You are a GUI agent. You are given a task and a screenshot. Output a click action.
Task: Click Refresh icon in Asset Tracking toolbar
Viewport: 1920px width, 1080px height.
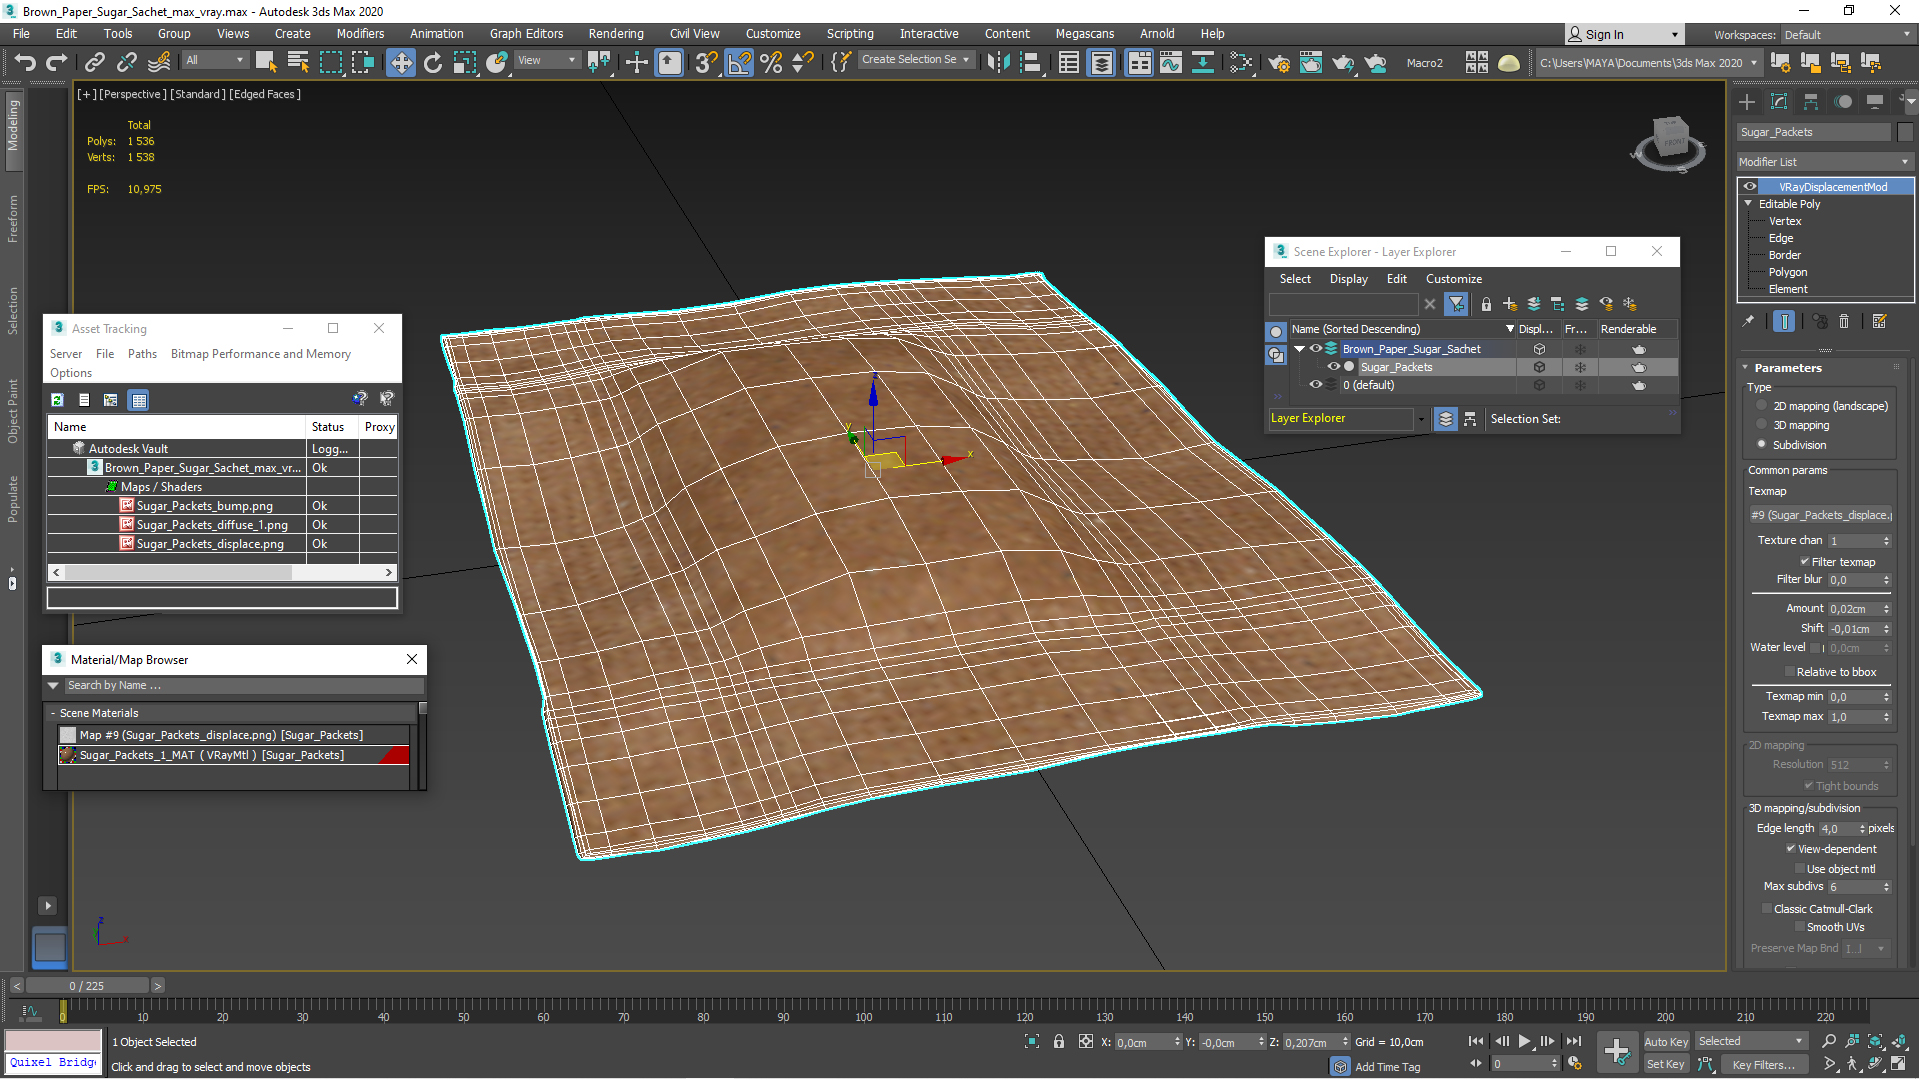(x=58, y=400)
